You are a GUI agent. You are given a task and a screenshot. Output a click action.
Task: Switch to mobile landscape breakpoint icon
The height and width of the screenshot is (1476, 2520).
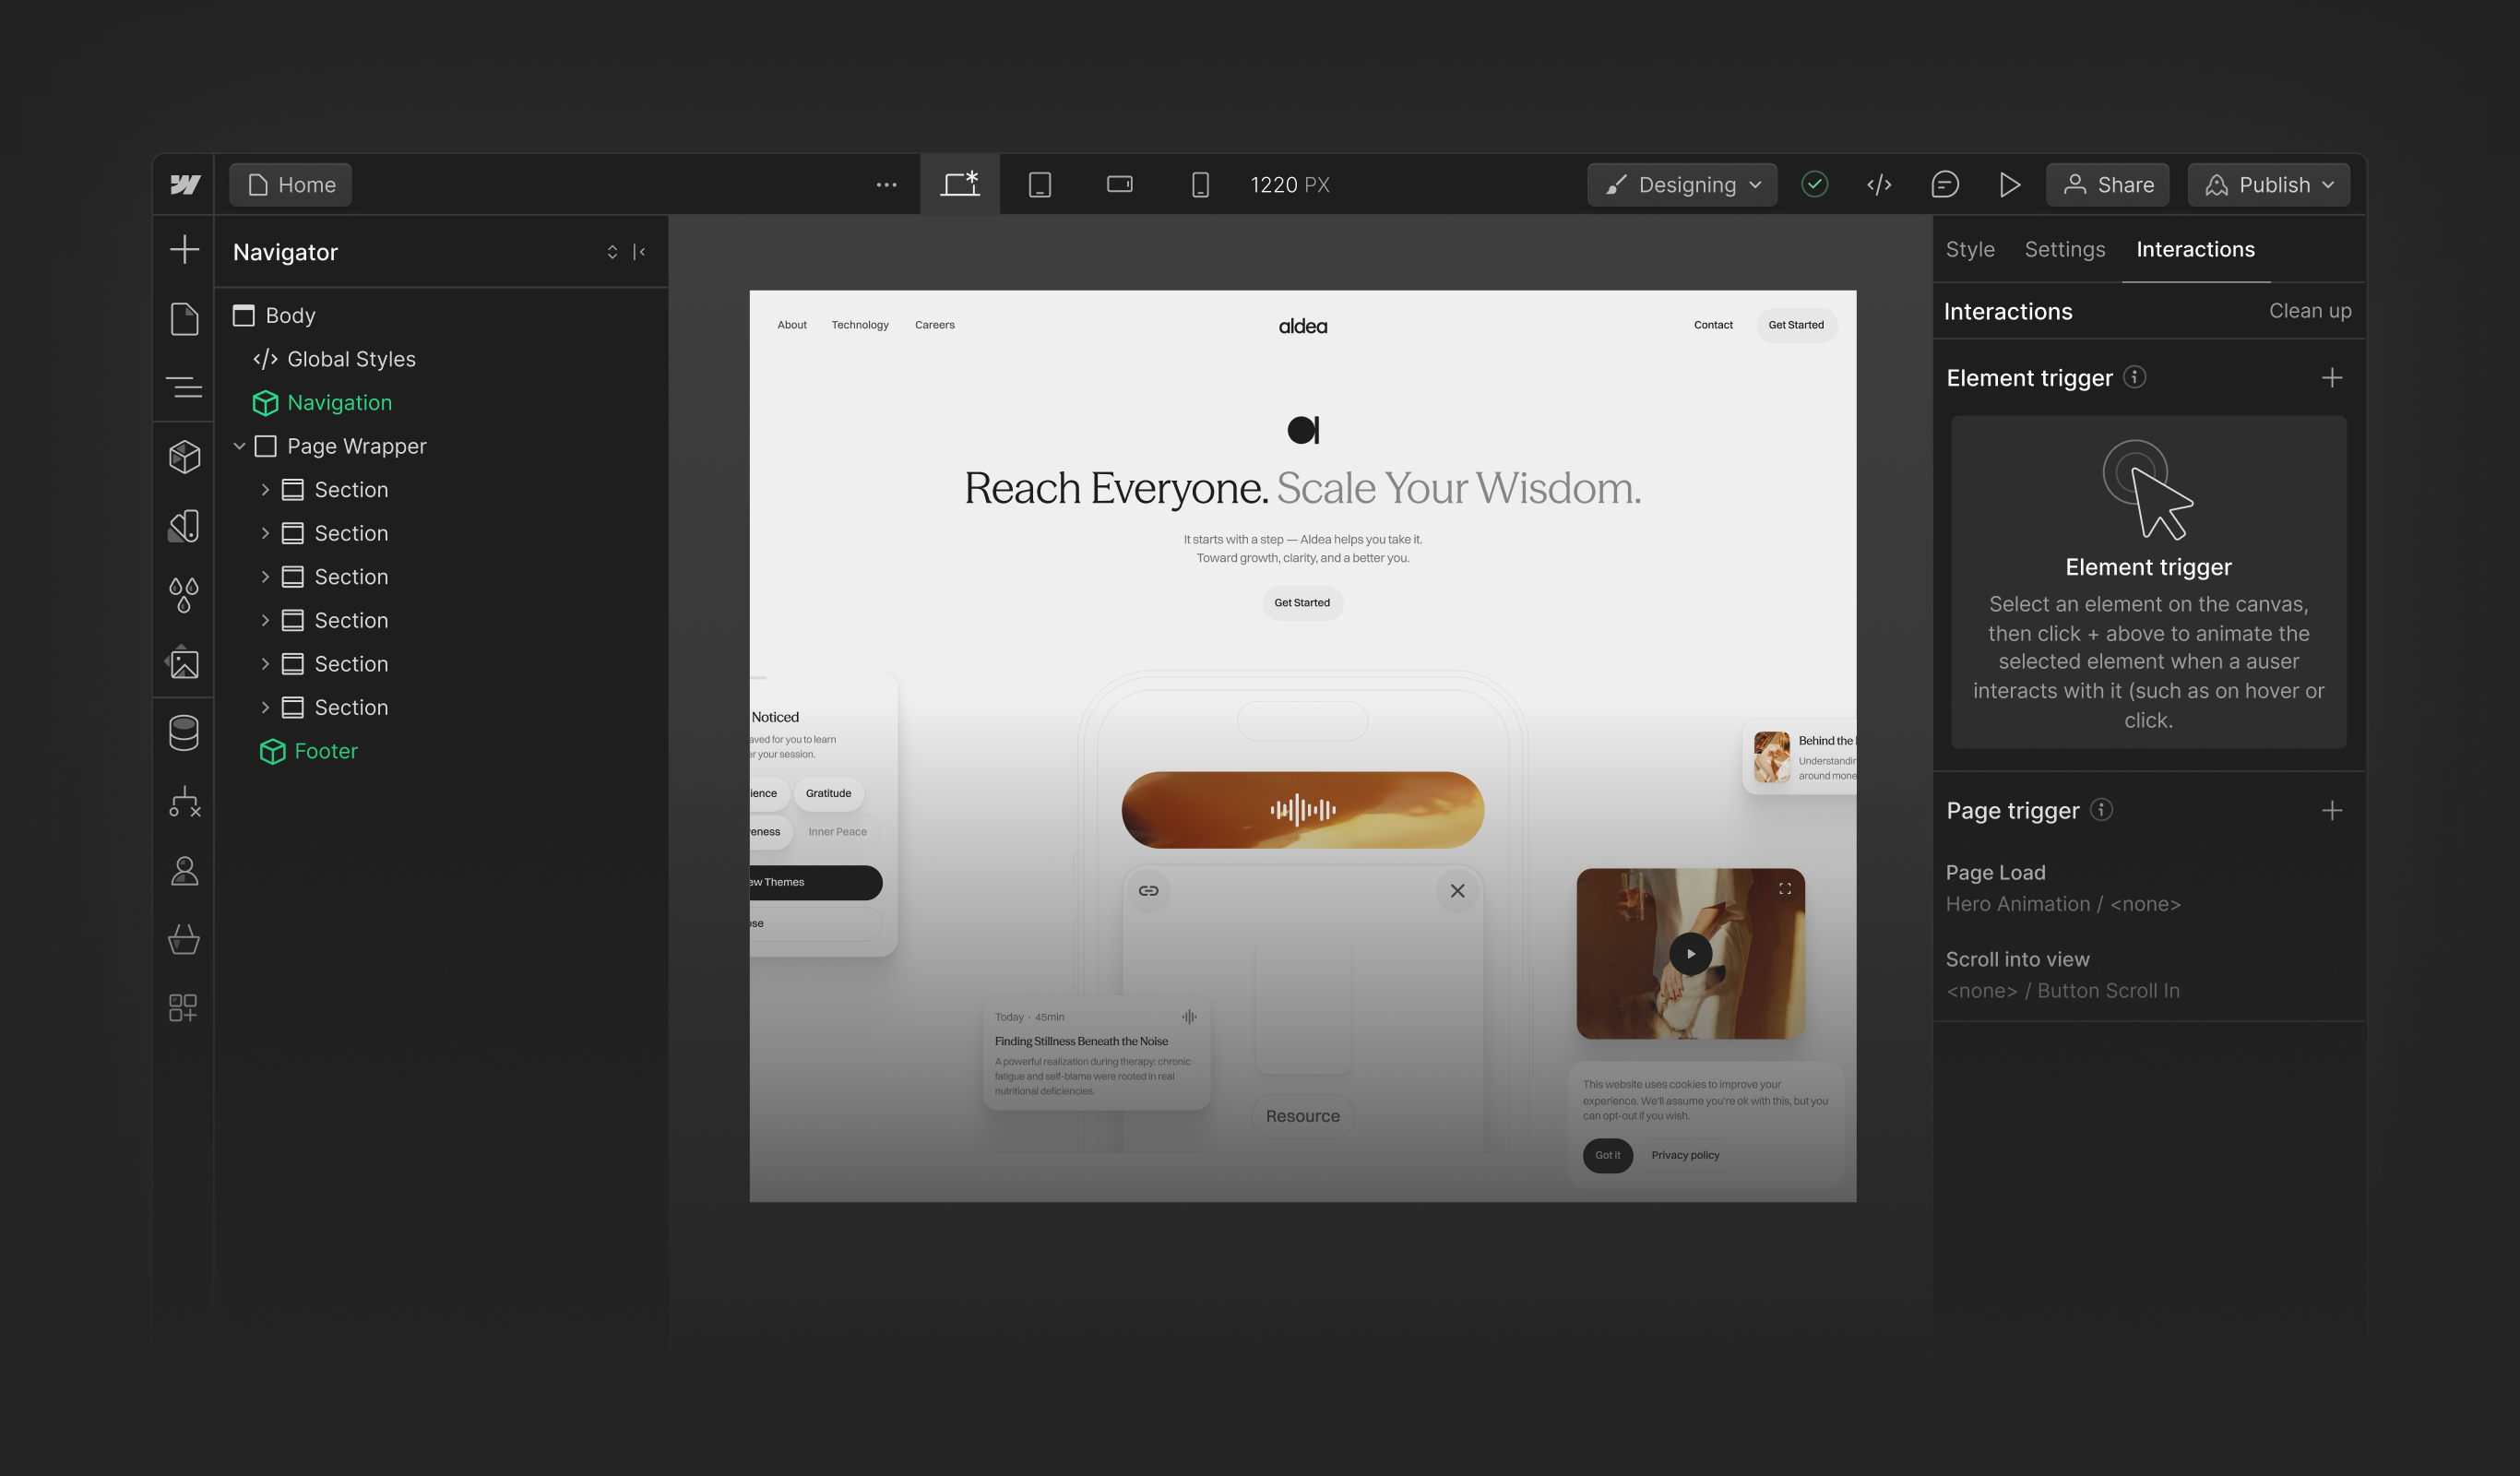[1120, 184]
